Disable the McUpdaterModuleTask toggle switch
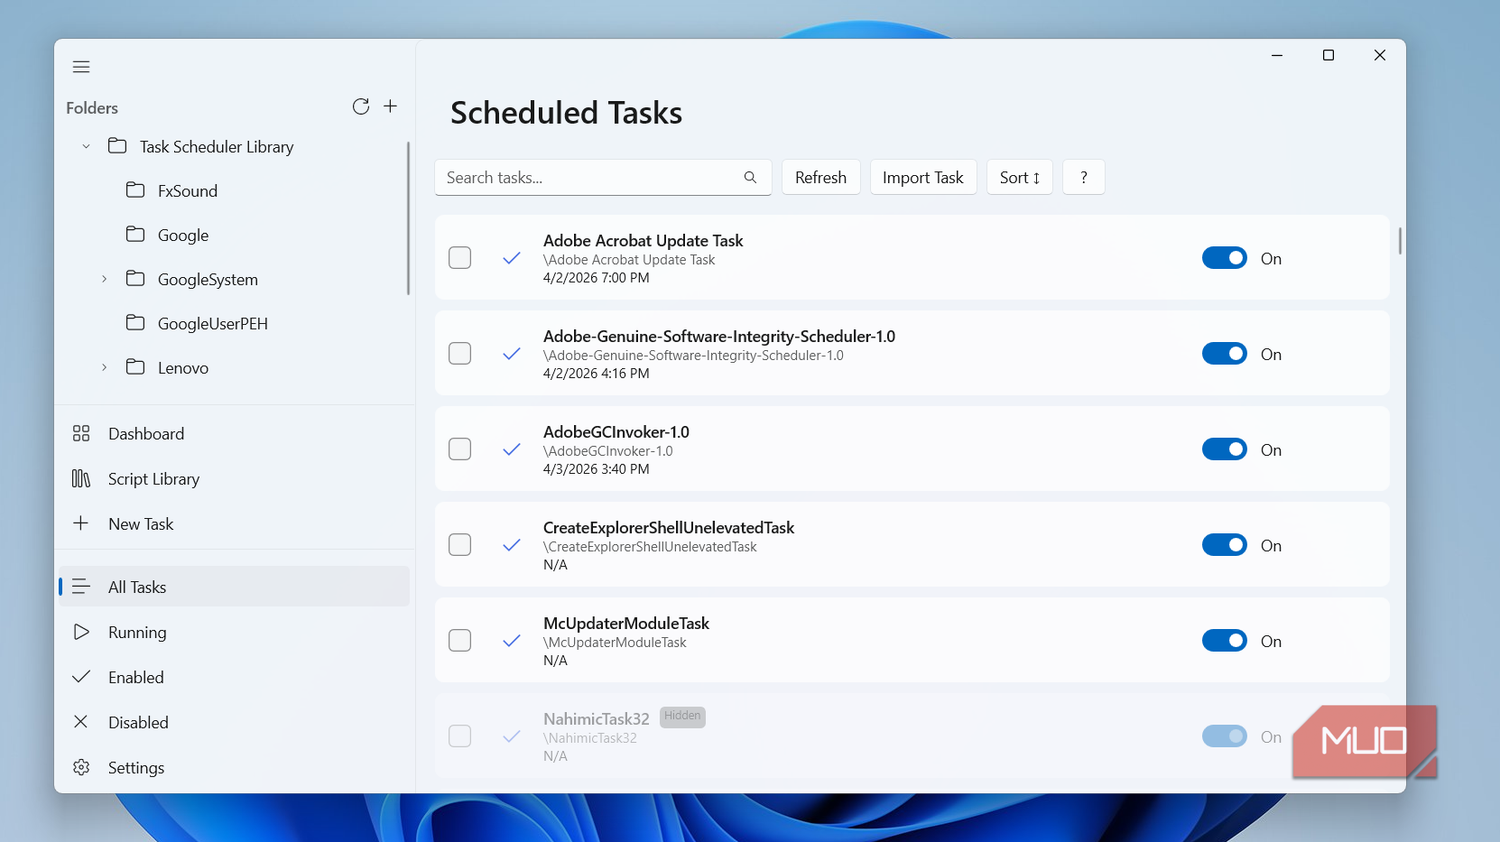This screenshot has height=842, width=1500. click(1224, 641)
